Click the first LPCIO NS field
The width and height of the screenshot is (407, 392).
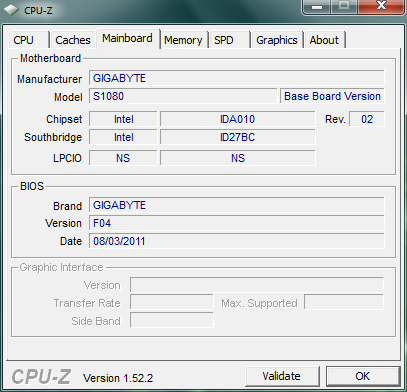tap(123, 158)
